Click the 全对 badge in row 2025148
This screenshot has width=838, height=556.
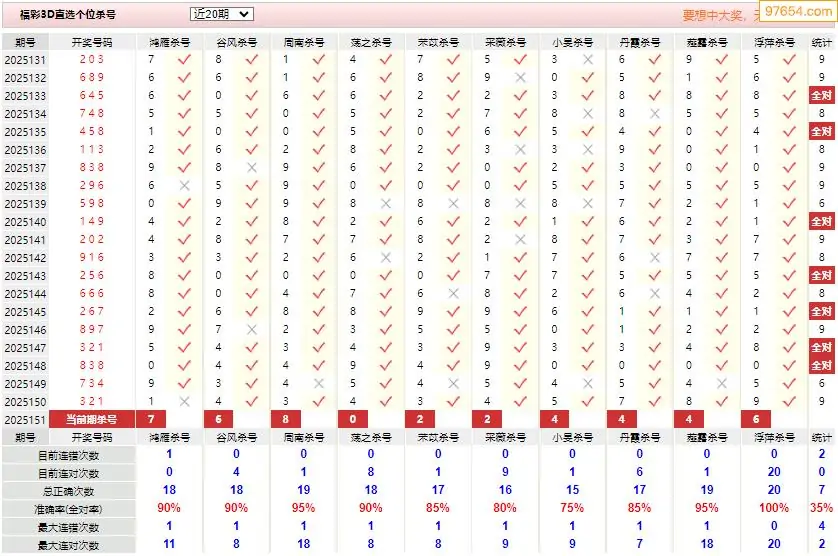[x=821, y=366]
